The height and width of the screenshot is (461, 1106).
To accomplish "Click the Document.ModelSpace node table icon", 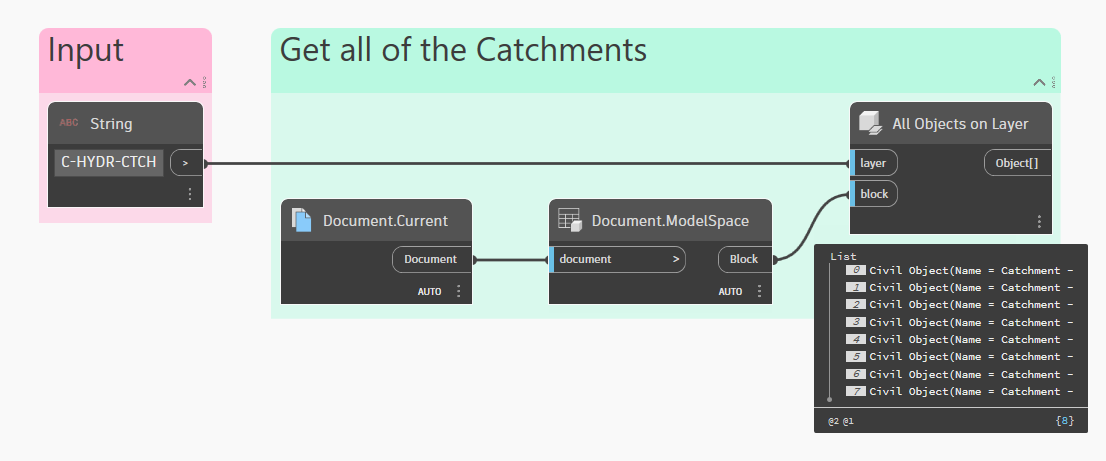I will point(569,220).
